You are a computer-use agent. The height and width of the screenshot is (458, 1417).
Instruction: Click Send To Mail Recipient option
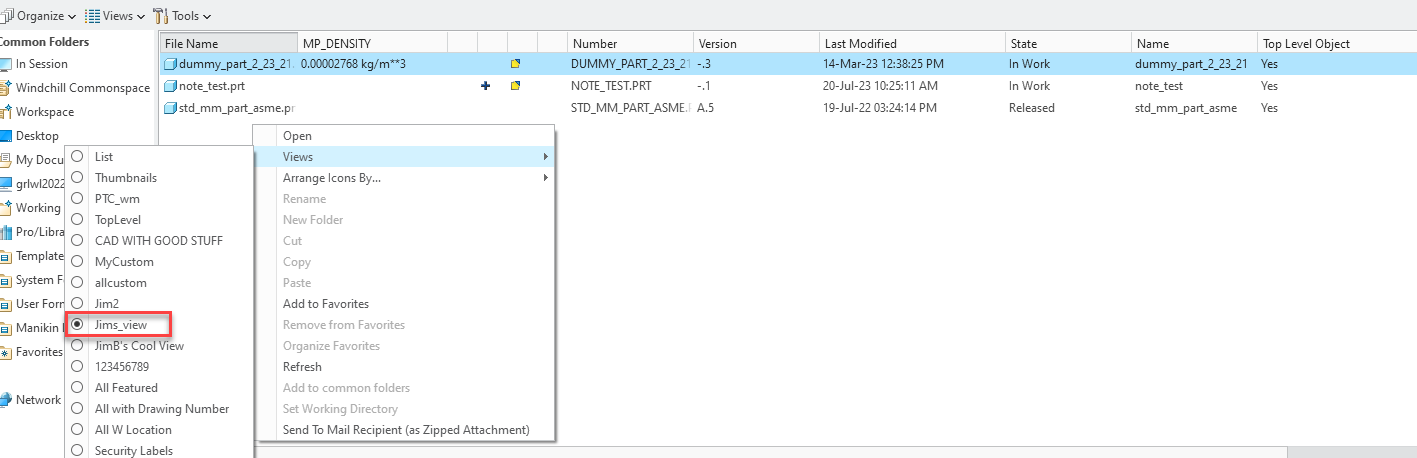[x=405, y=430]
